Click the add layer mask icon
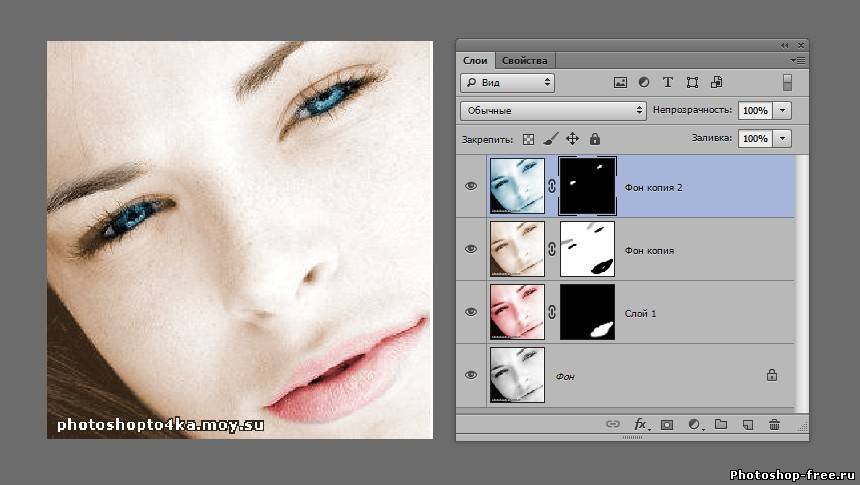The width and height of the screenshot is (860, 485). pos(667,425)
